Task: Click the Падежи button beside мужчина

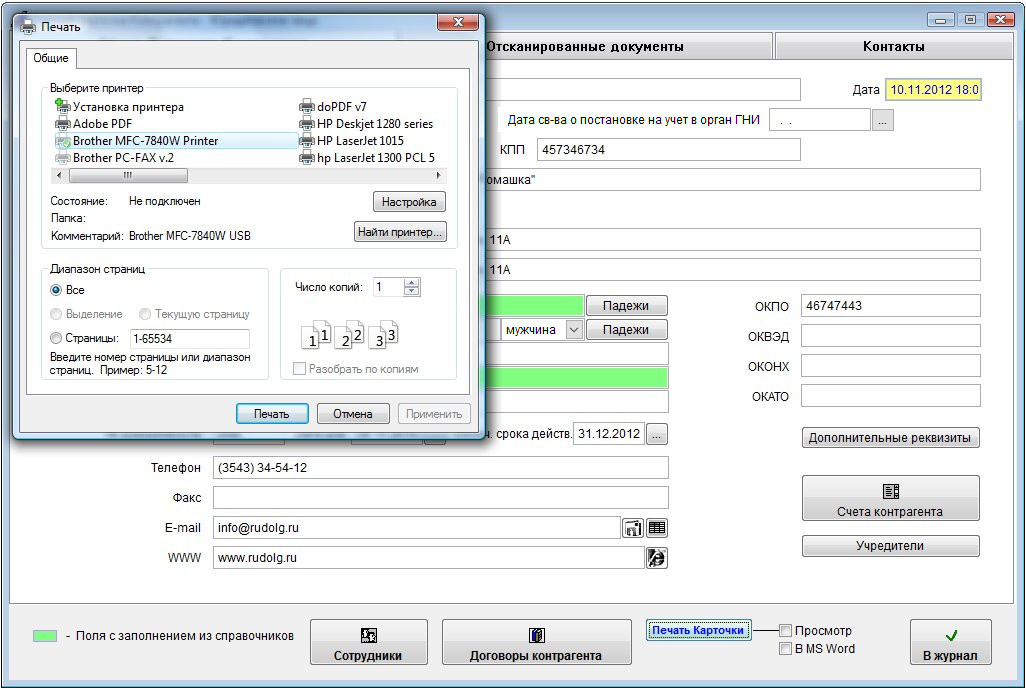Action: 627,330
